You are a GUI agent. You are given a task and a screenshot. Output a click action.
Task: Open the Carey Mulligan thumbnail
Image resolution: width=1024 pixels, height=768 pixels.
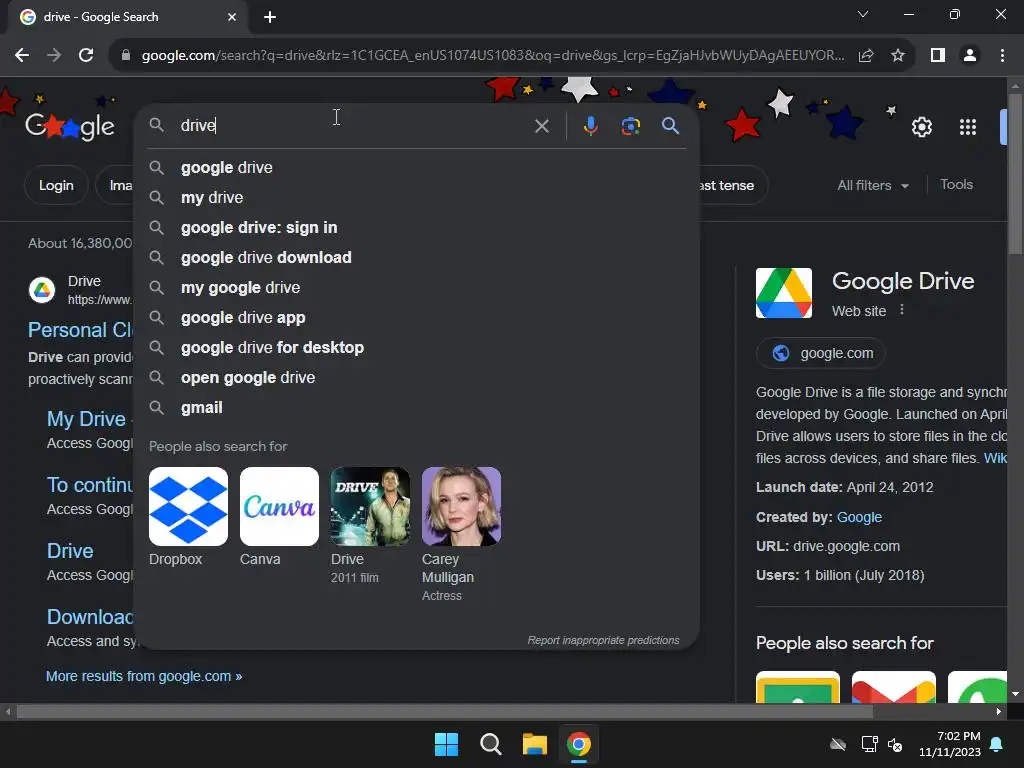(461, 507)
